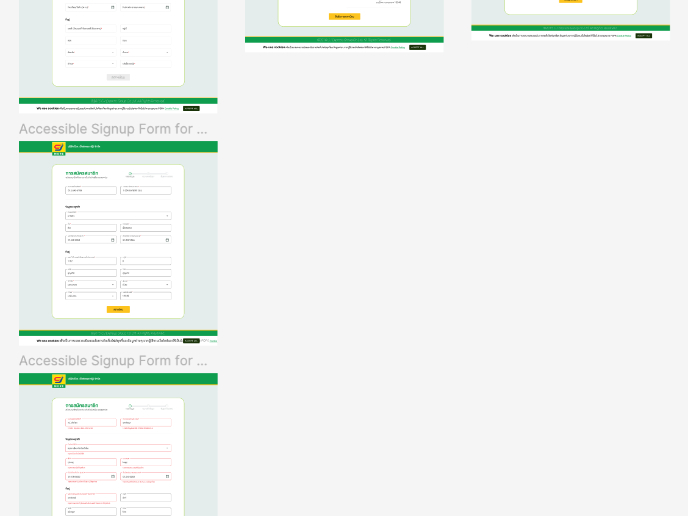Open the green cookie policy link in the right-column frame

click(x=624, y=36)
